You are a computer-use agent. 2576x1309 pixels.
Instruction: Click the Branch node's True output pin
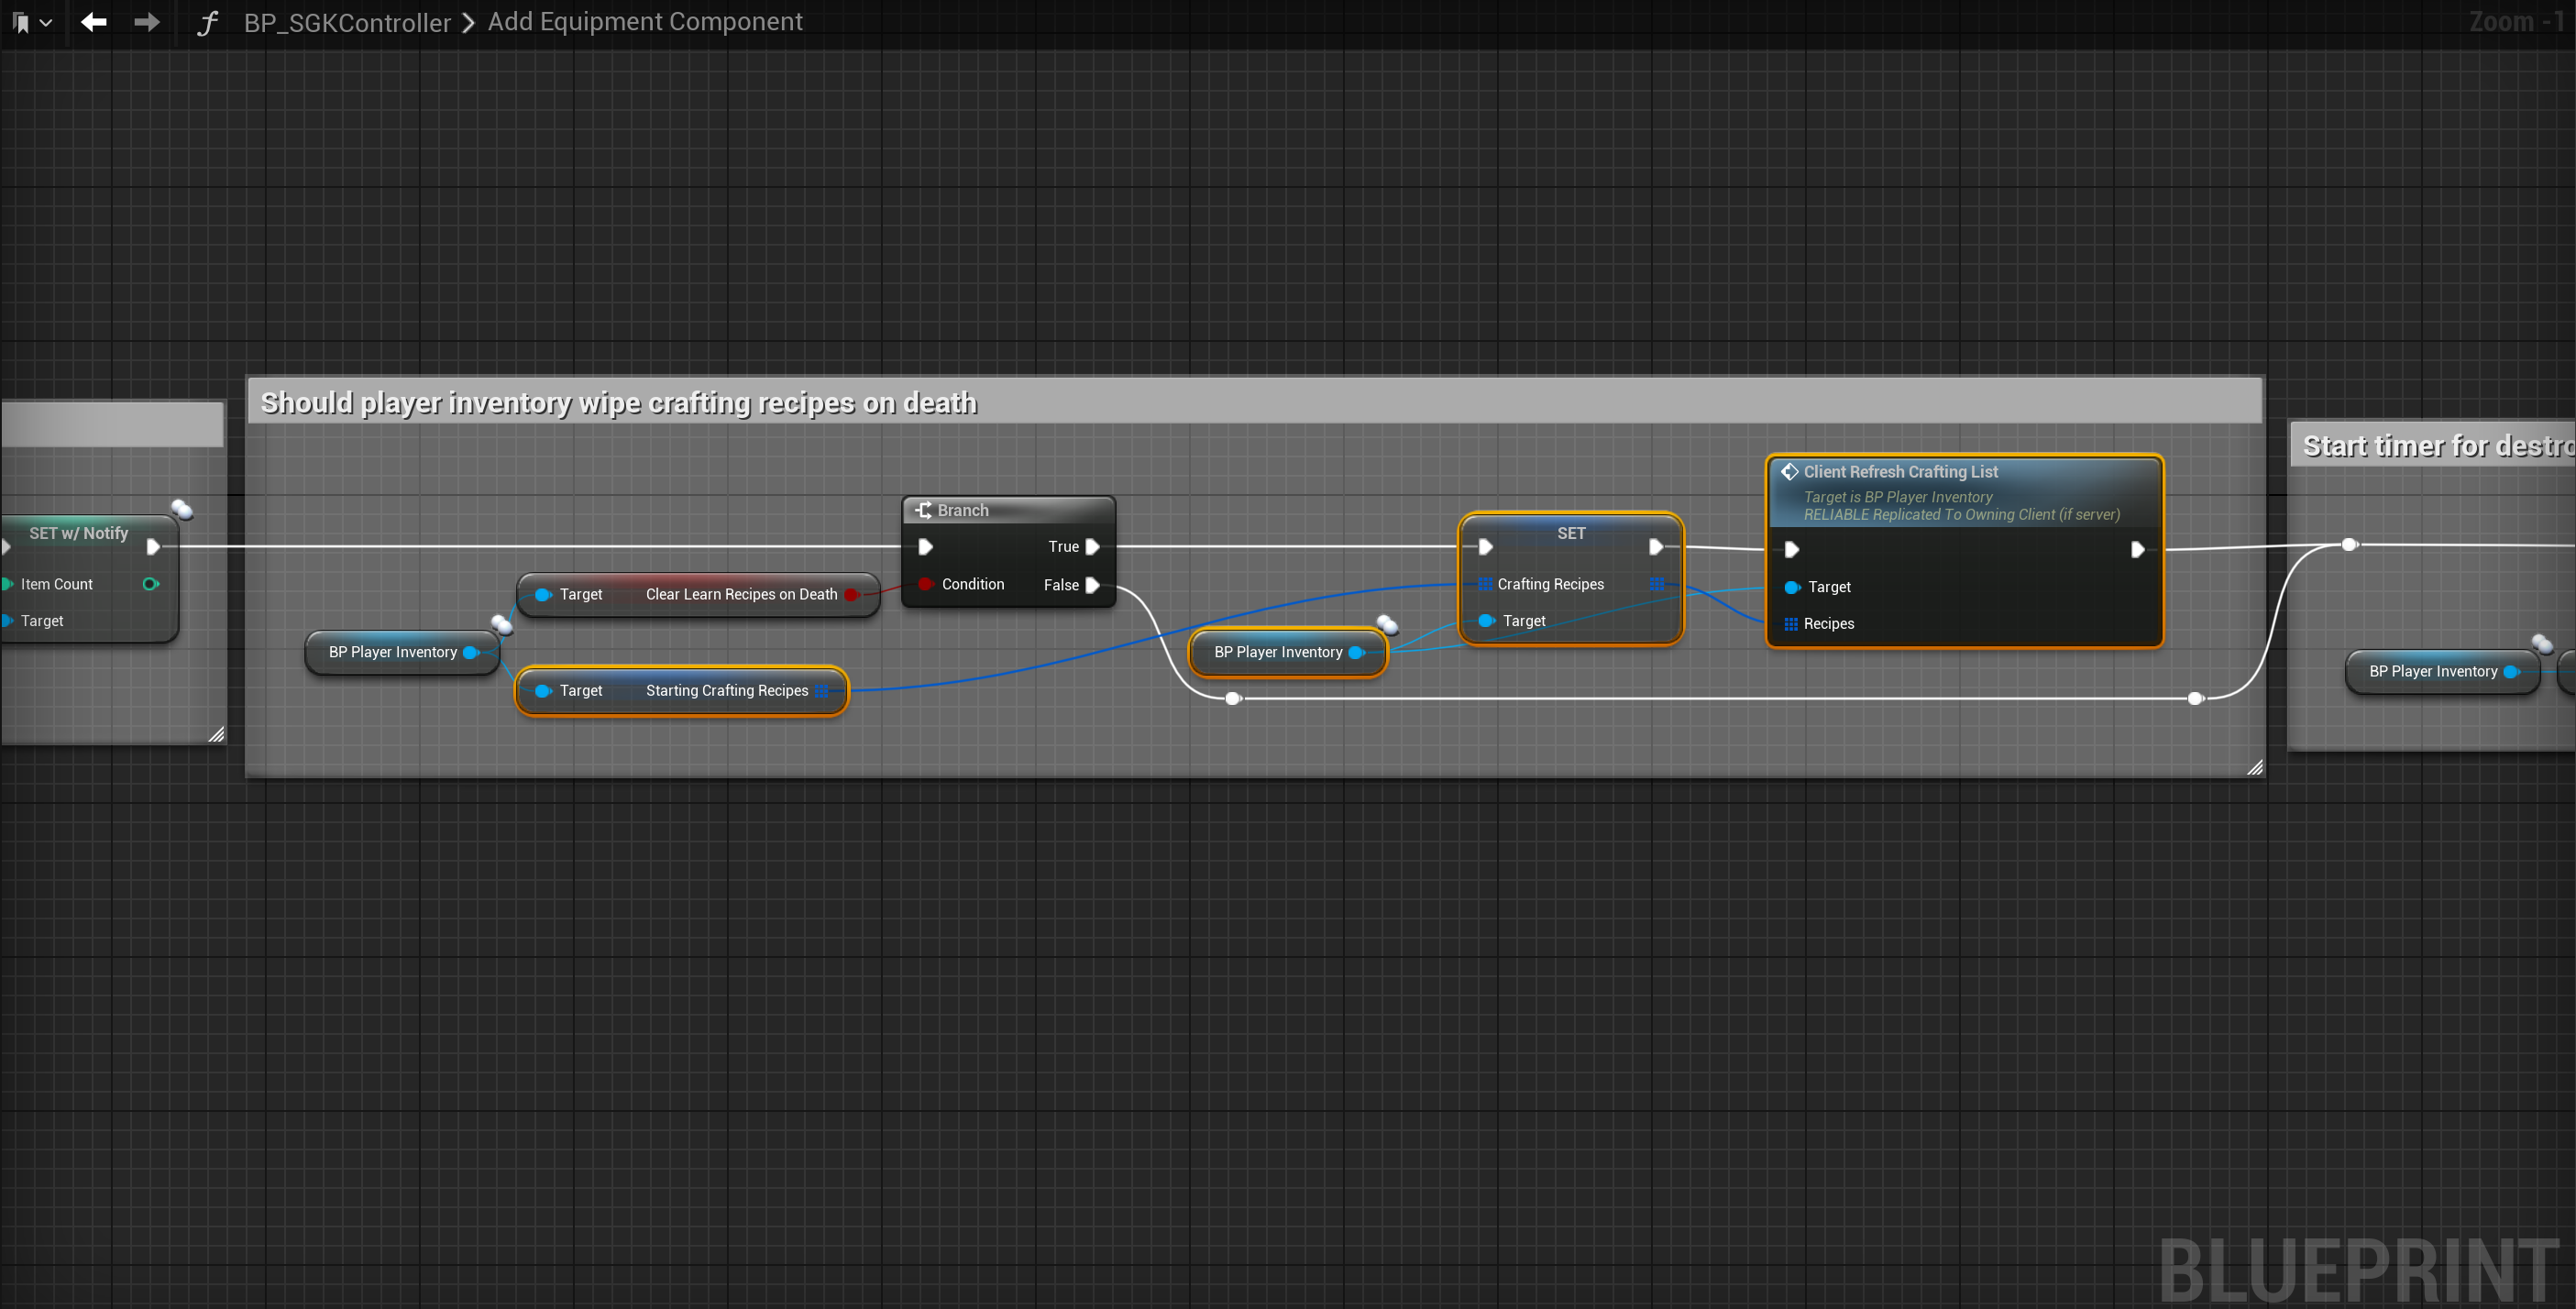pos(1093,547)
